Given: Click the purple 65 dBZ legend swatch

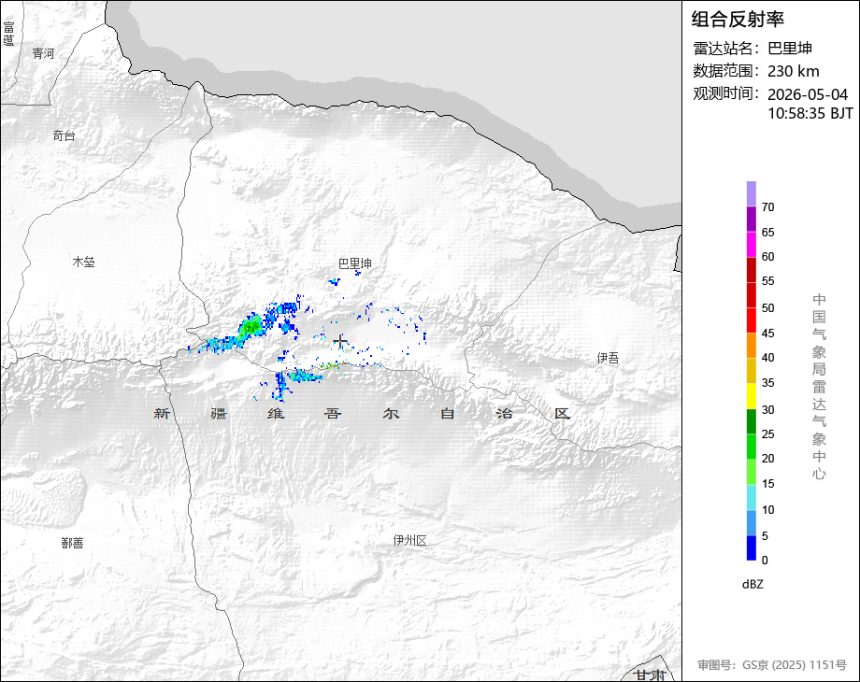Looking at the screenshot, I should click(x=751, y=219).
